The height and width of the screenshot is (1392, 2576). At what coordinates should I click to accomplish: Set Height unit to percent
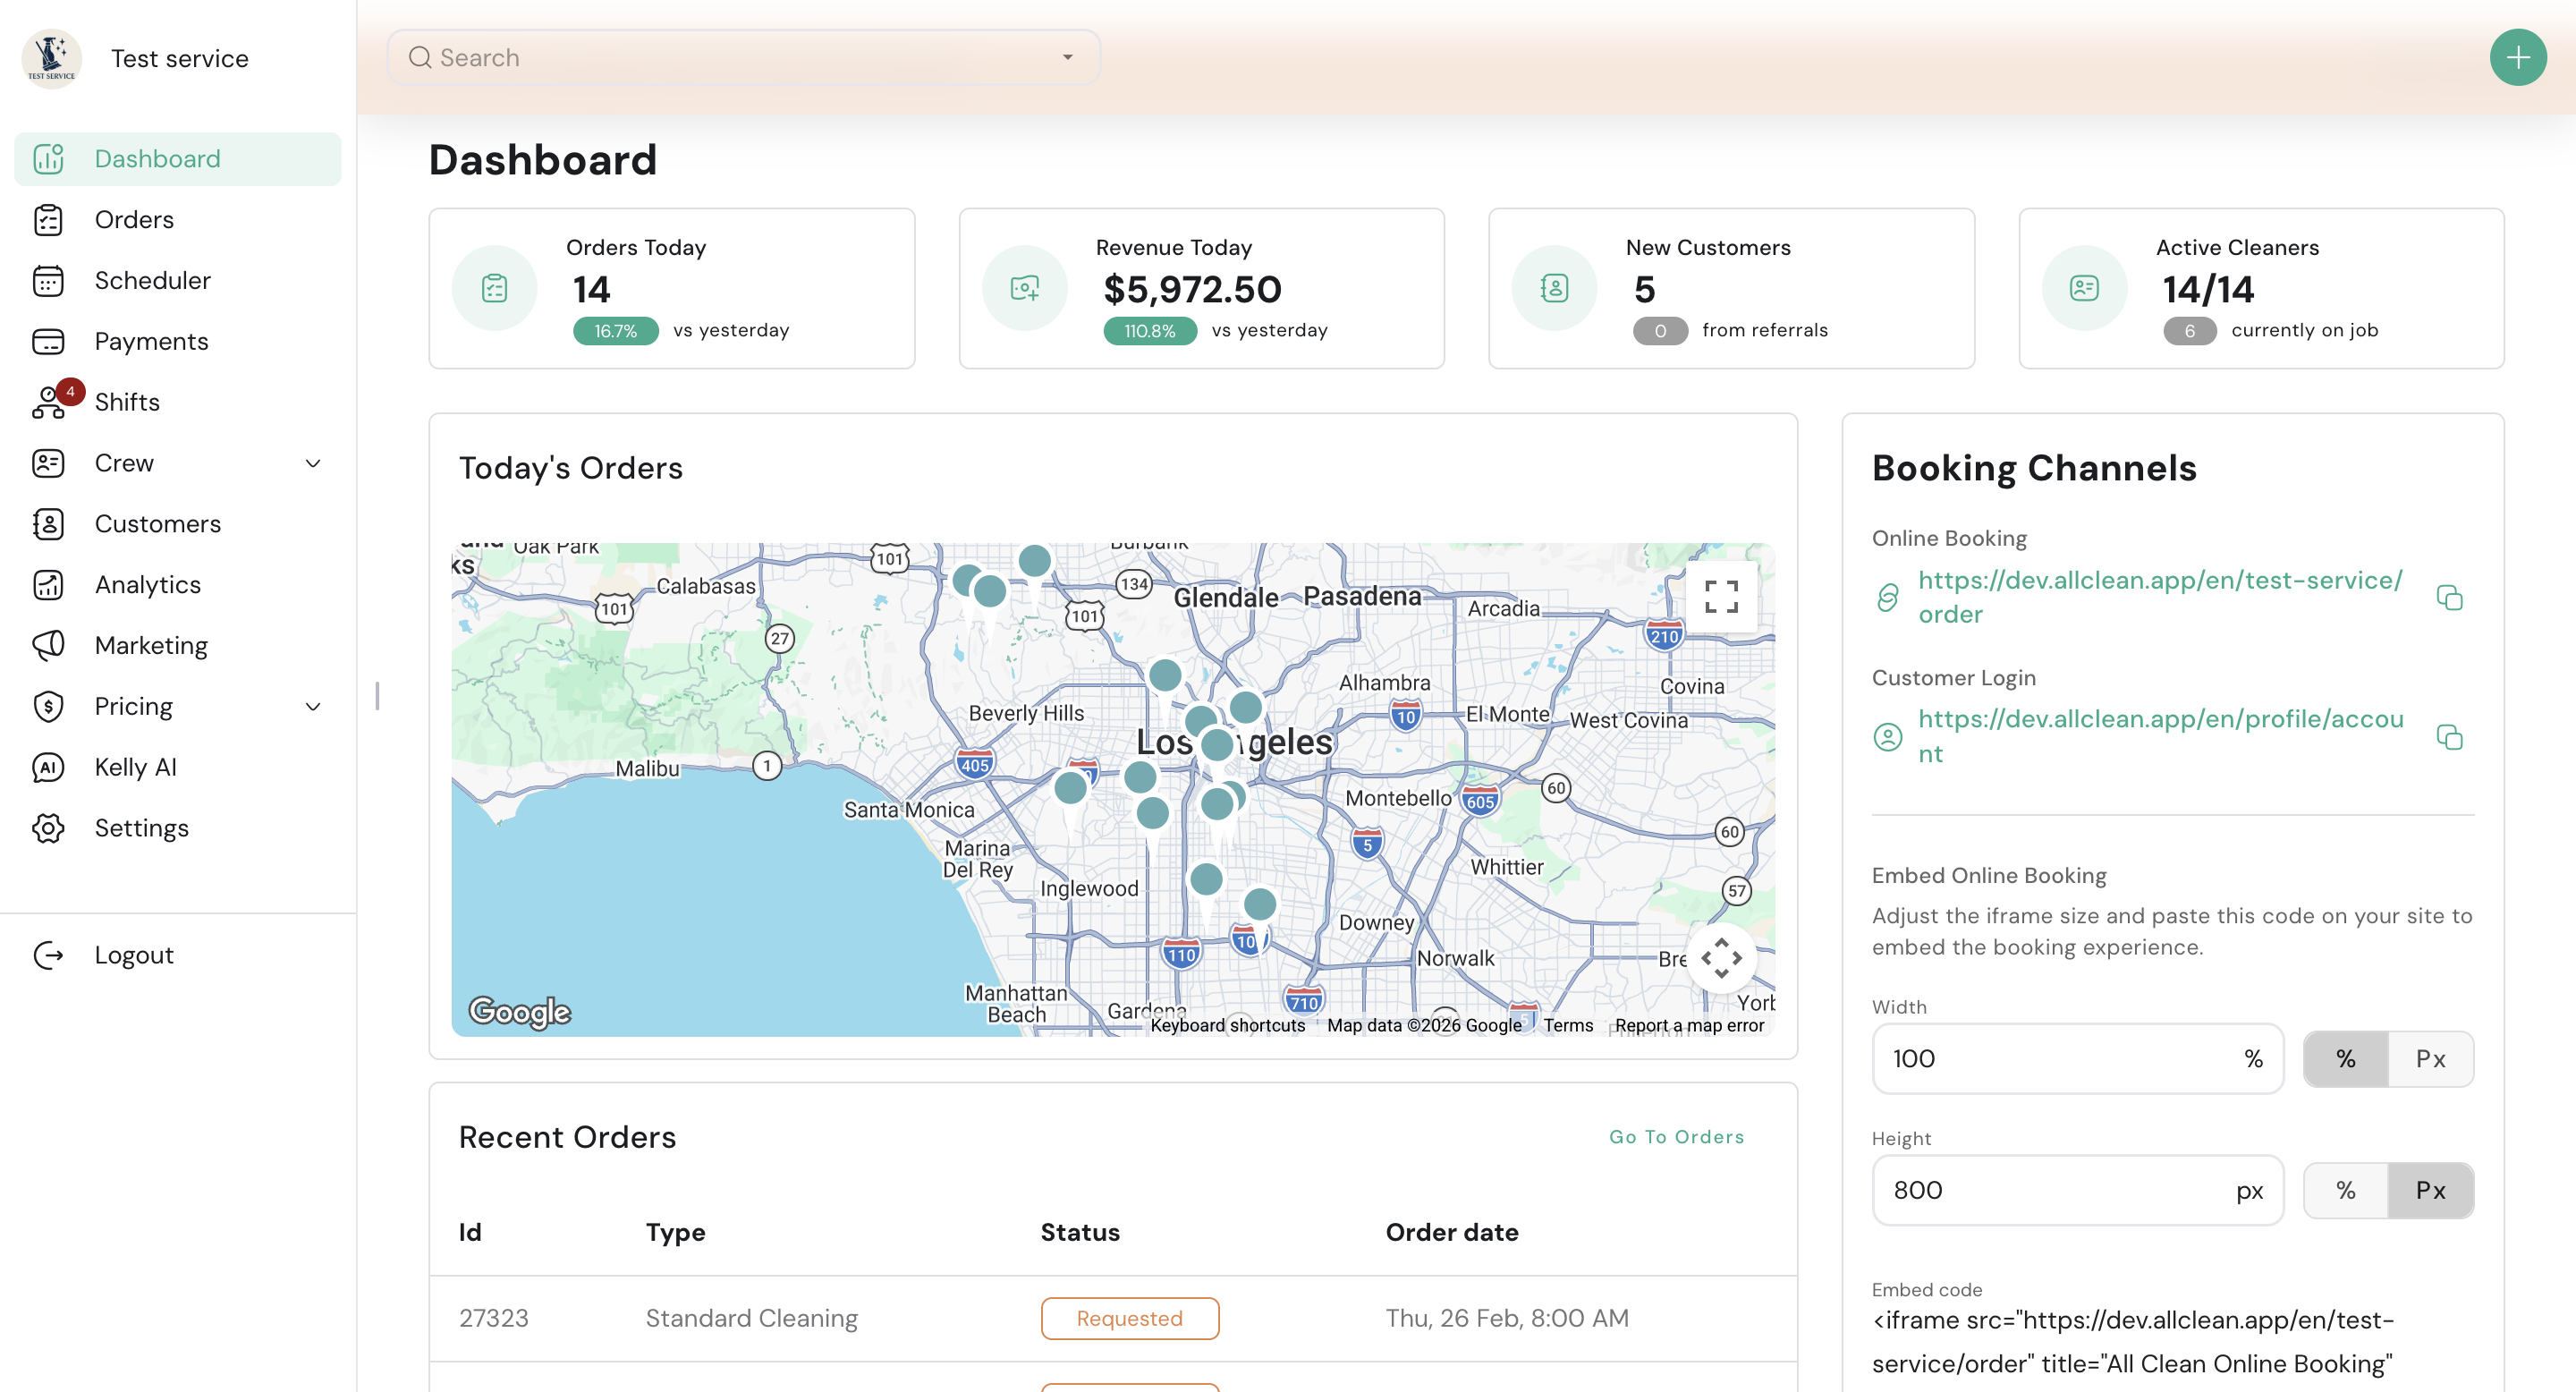[x=2345, y=1190]
